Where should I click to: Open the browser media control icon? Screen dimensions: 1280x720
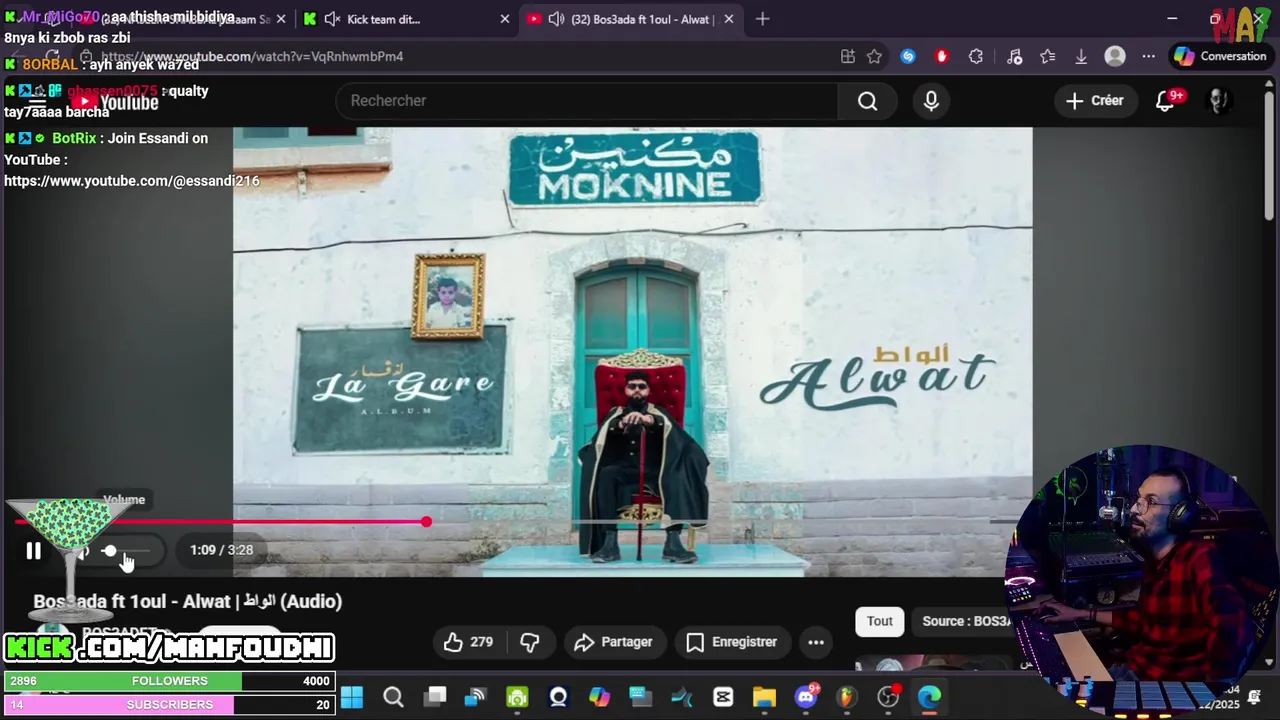point(1014,57)
